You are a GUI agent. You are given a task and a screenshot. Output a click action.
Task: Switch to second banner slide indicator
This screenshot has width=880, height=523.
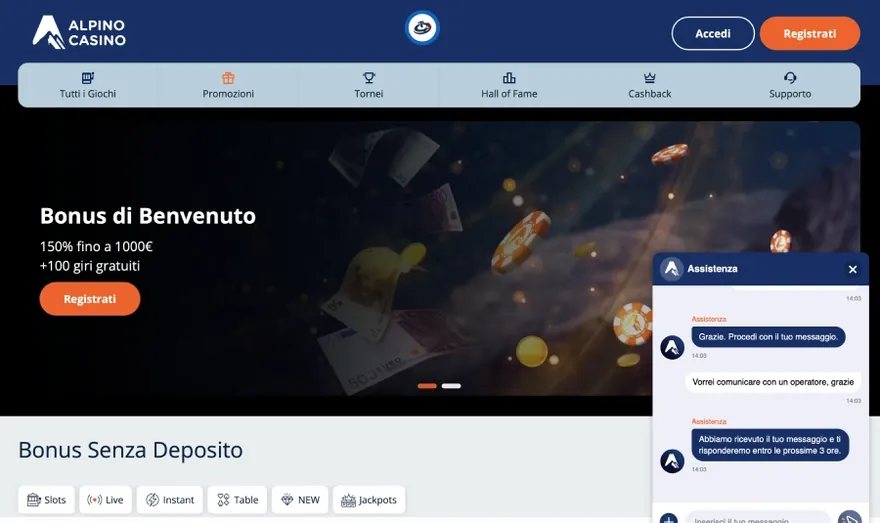(x=451, y=386)
